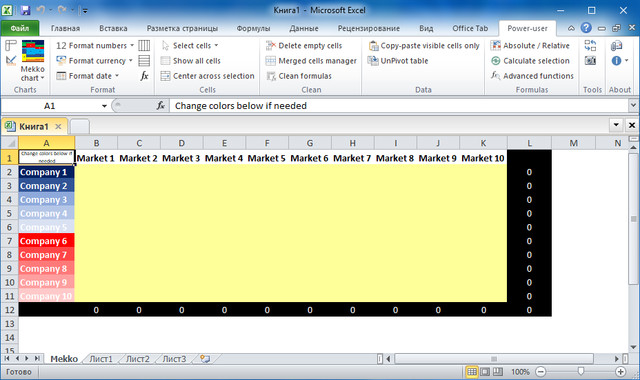Click Clean formulas

298,76
